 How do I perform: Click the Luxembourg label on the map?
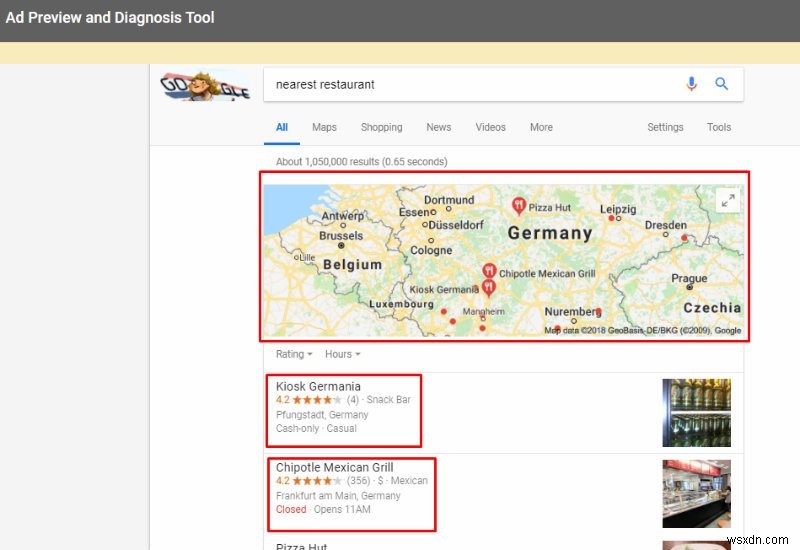click(x=401, y=304)
